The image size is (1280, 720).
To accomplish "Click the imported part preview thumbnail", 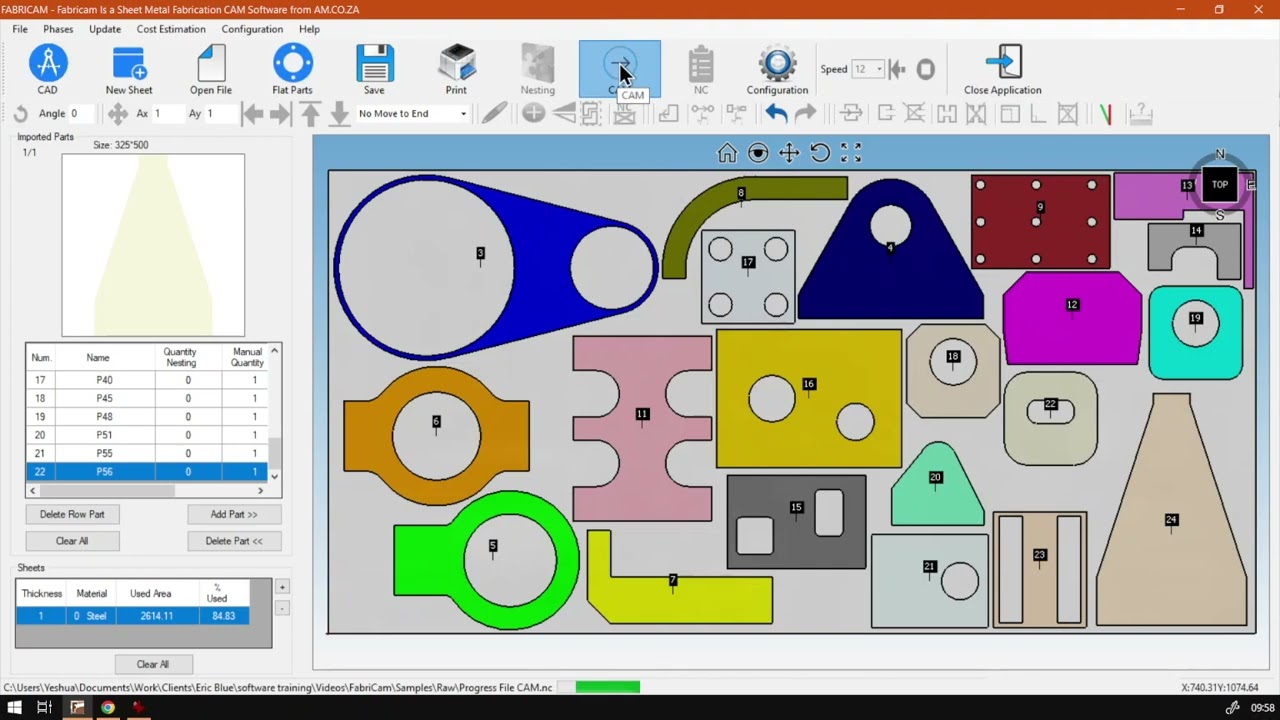I will [x=153, y=245].
